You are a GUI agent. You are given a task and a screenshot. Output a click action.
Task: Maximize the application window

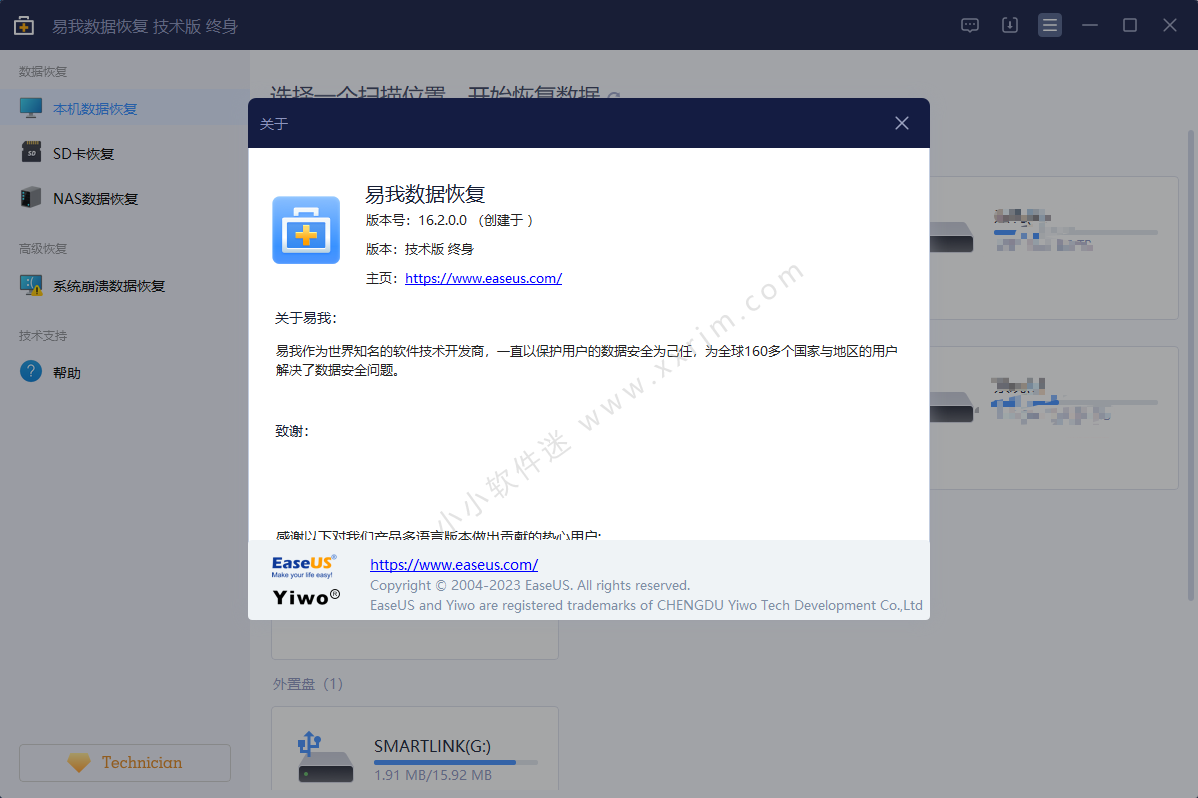[1129, 26]
